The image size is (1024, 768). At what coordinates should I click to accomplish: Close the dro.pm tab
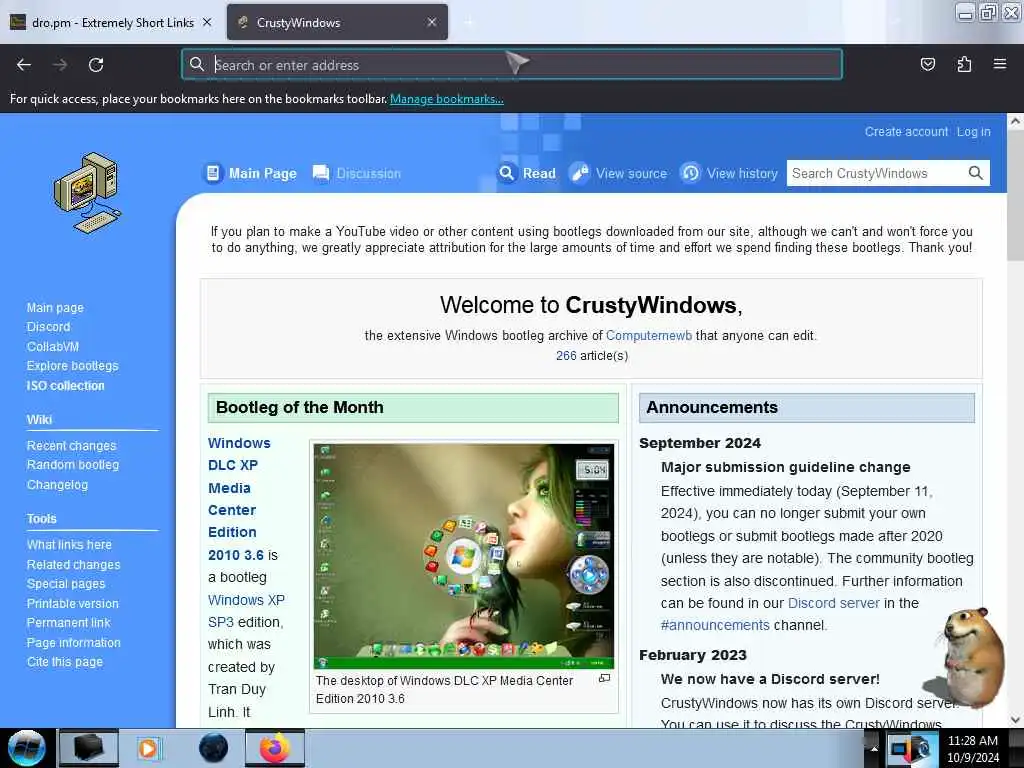207,22
